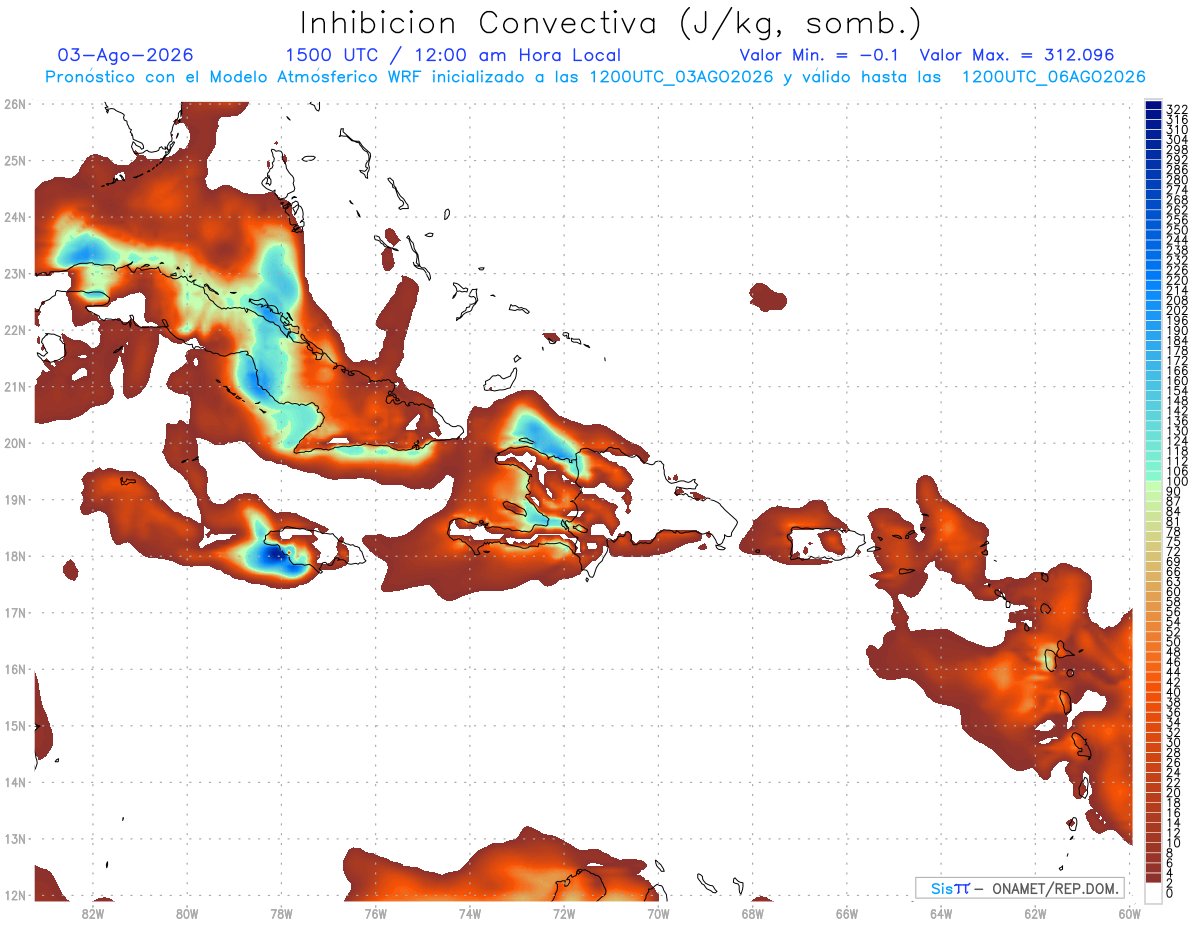Click the 'SisPI - ONAMET/REP.DOM.' credit label
The width and height of the screenshot is (1200, 927).
click(x=1019, y=888)
